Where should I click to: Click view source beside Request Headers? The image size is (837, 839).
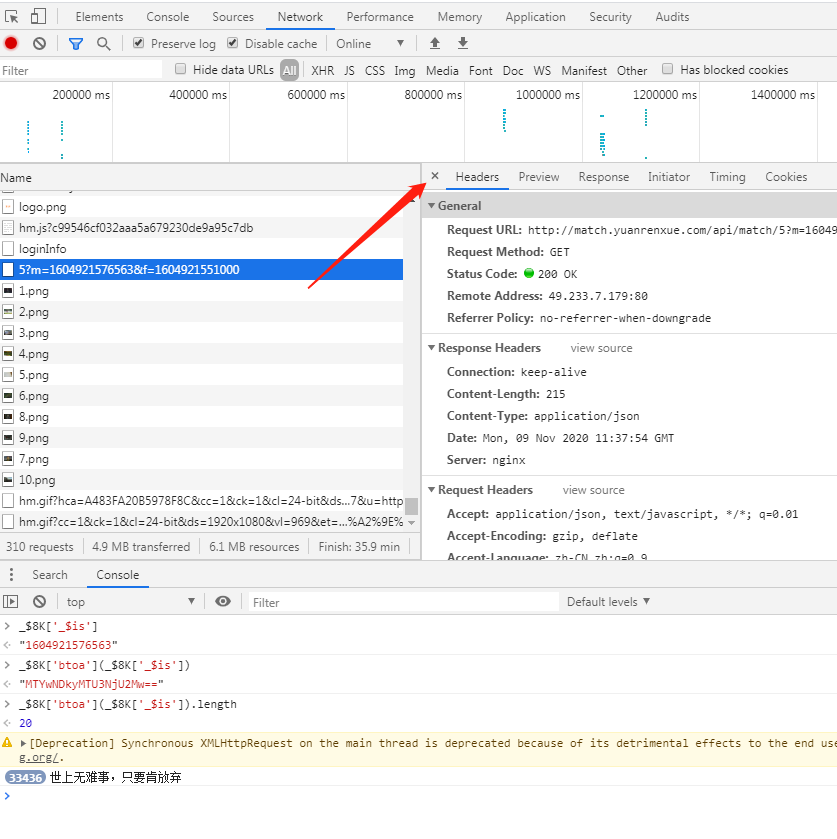(x=593, y=490)
